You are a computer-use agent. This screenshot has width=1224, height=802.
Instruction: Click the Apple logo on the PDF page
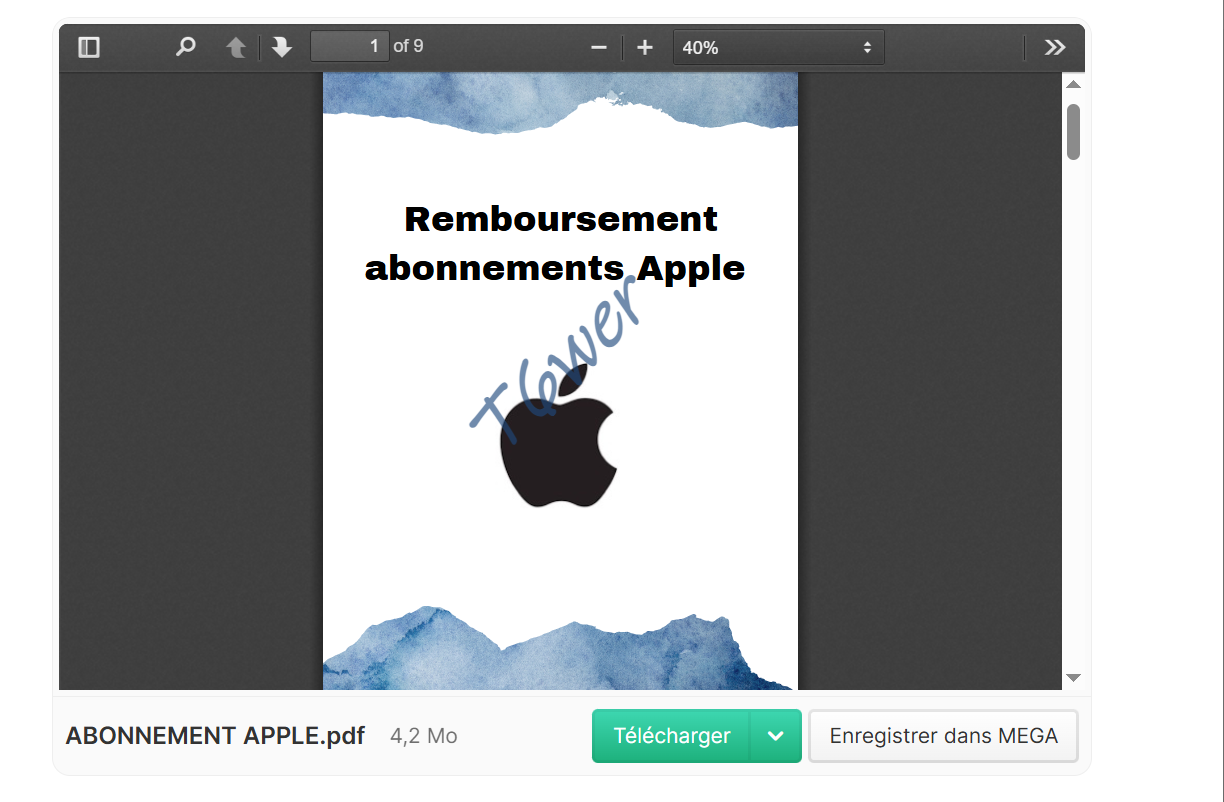[557, 437]
